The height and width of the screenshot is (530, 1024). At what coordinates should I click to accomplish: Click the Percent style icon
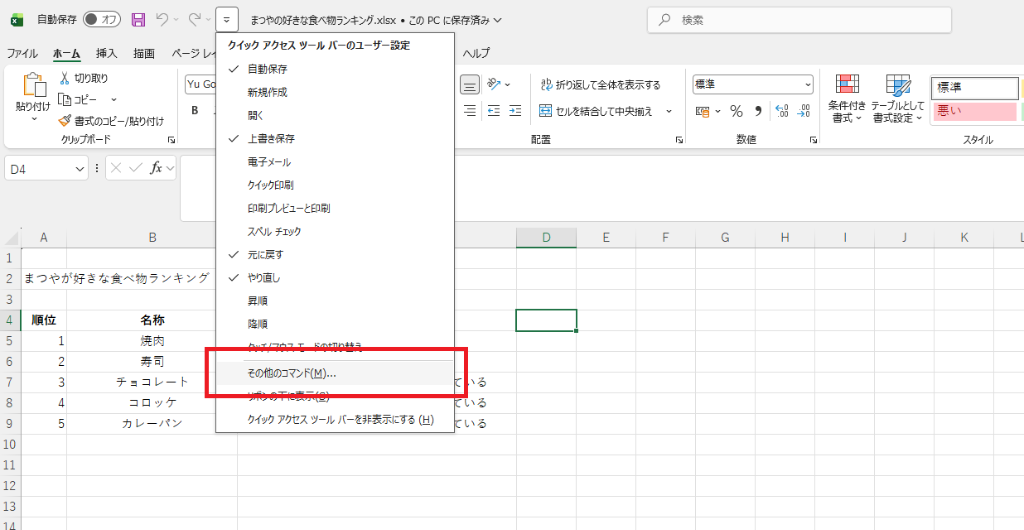coord(736,111)
